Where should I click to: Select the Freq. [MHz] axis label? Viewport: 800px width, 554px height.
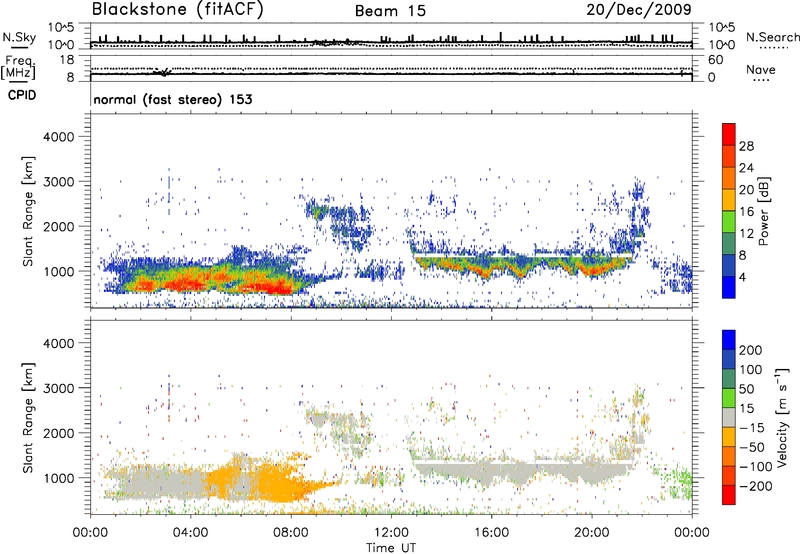(x=19, y=68)
